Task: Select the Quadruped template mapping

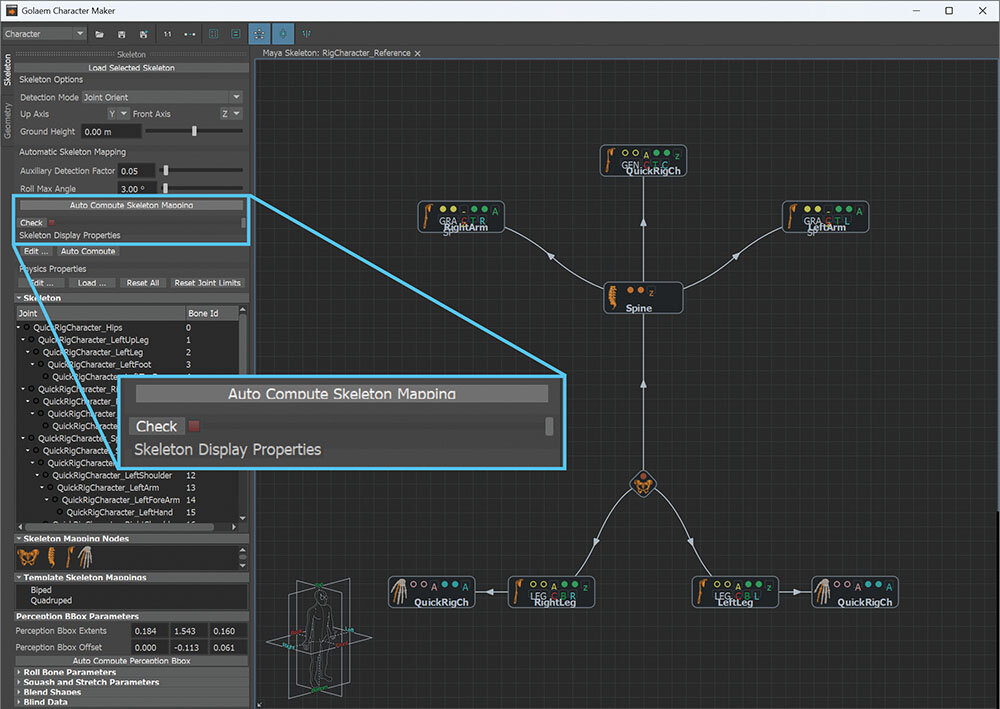Action: (x=51, y=601)
